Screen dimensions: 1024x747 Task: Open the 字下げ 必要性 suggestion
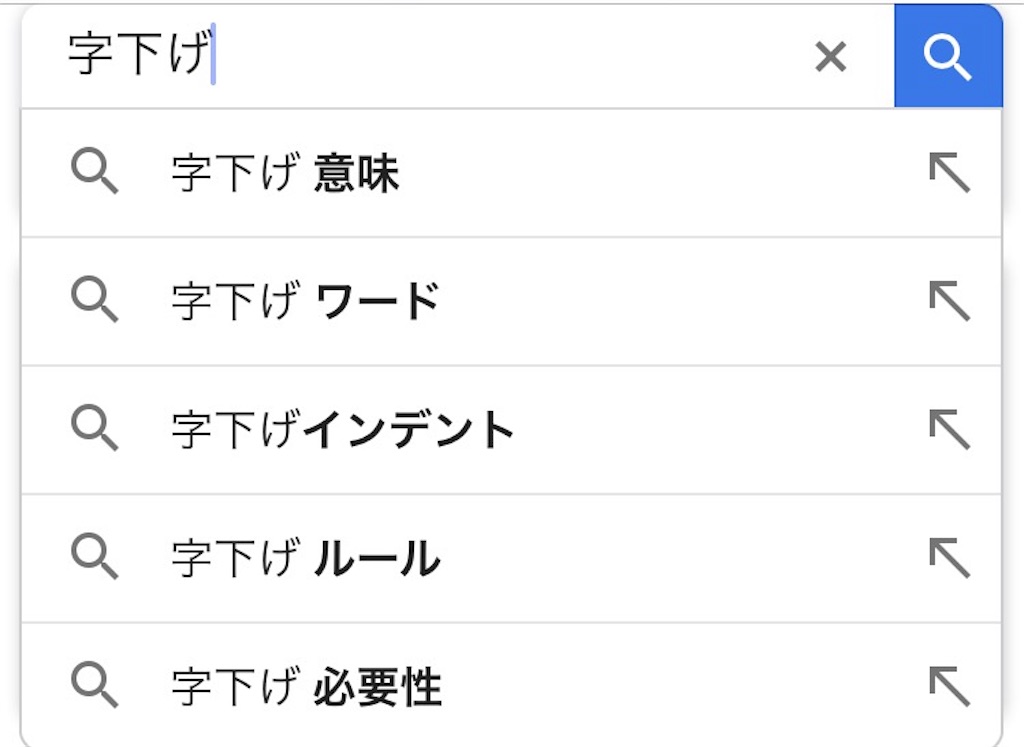pyautogui.click(x=511, y=686)
